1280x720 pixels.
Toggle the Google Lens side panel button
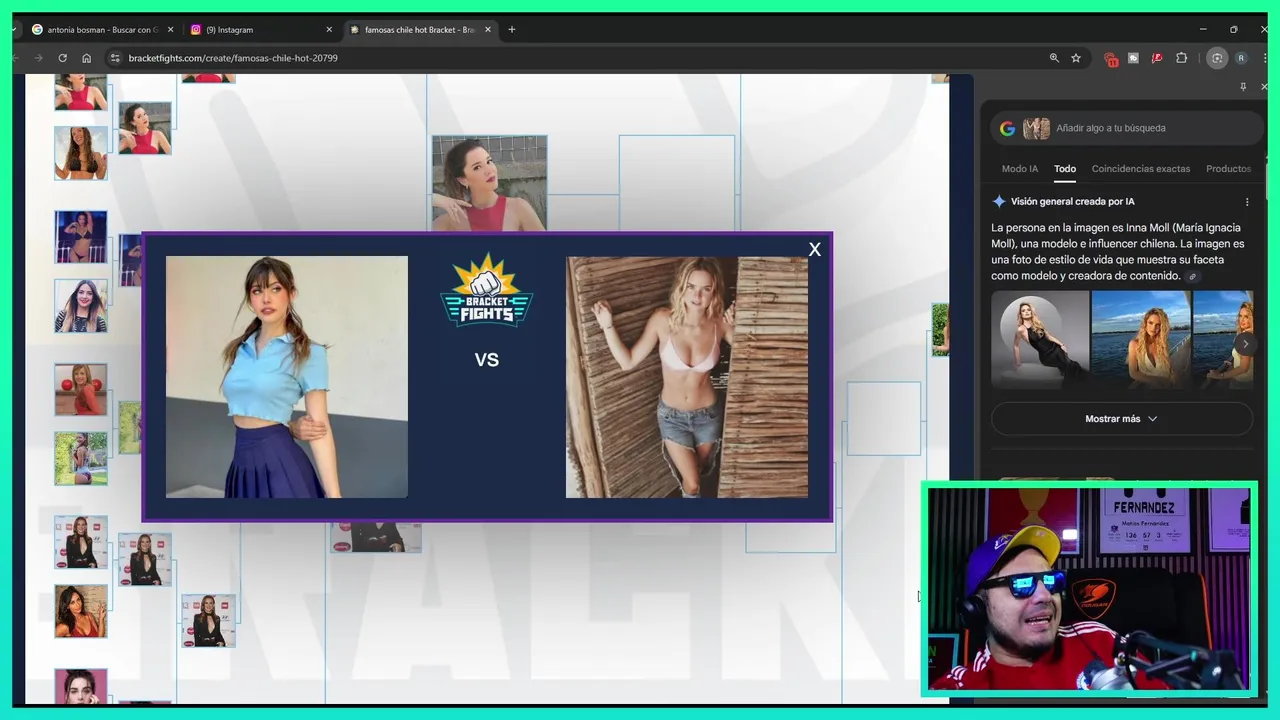point(1217,58)
